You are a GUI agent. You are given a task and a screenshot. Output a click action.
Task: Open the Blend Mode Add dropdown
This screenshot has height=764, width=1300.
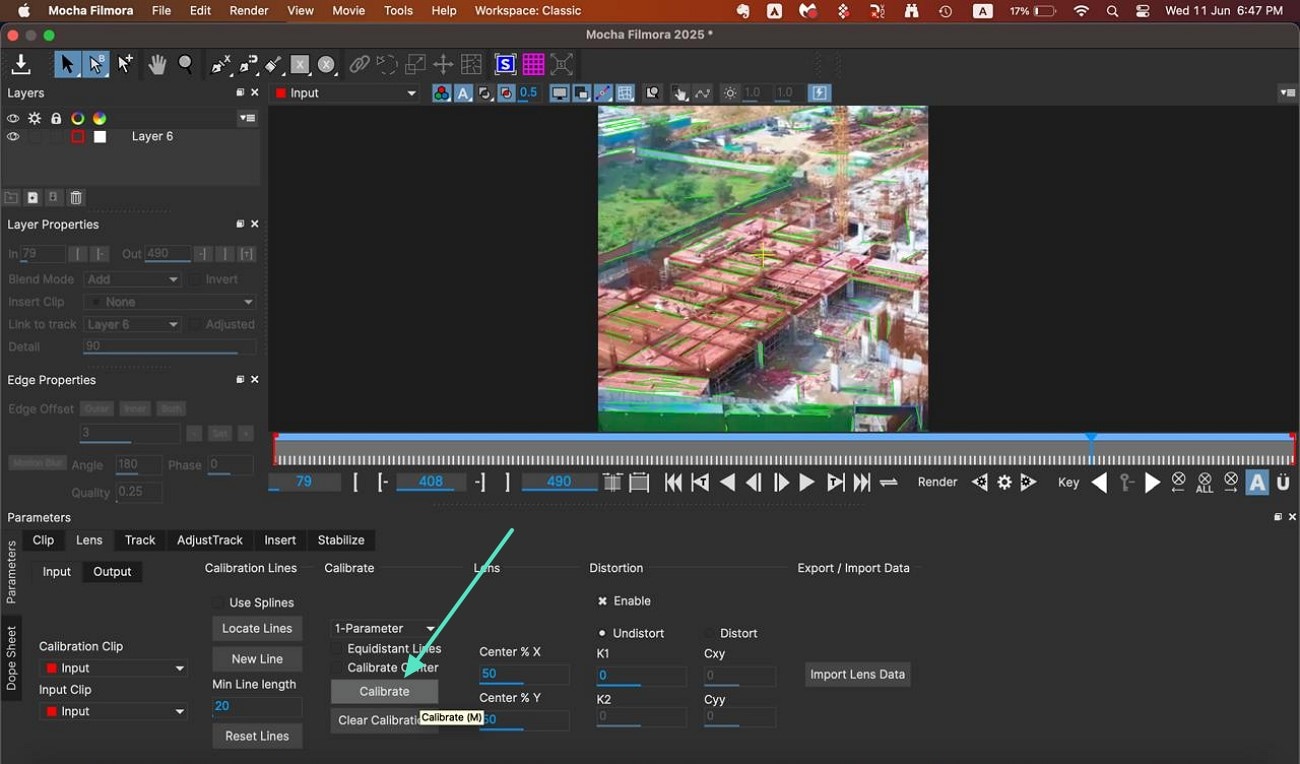click(x=132, y=280)
